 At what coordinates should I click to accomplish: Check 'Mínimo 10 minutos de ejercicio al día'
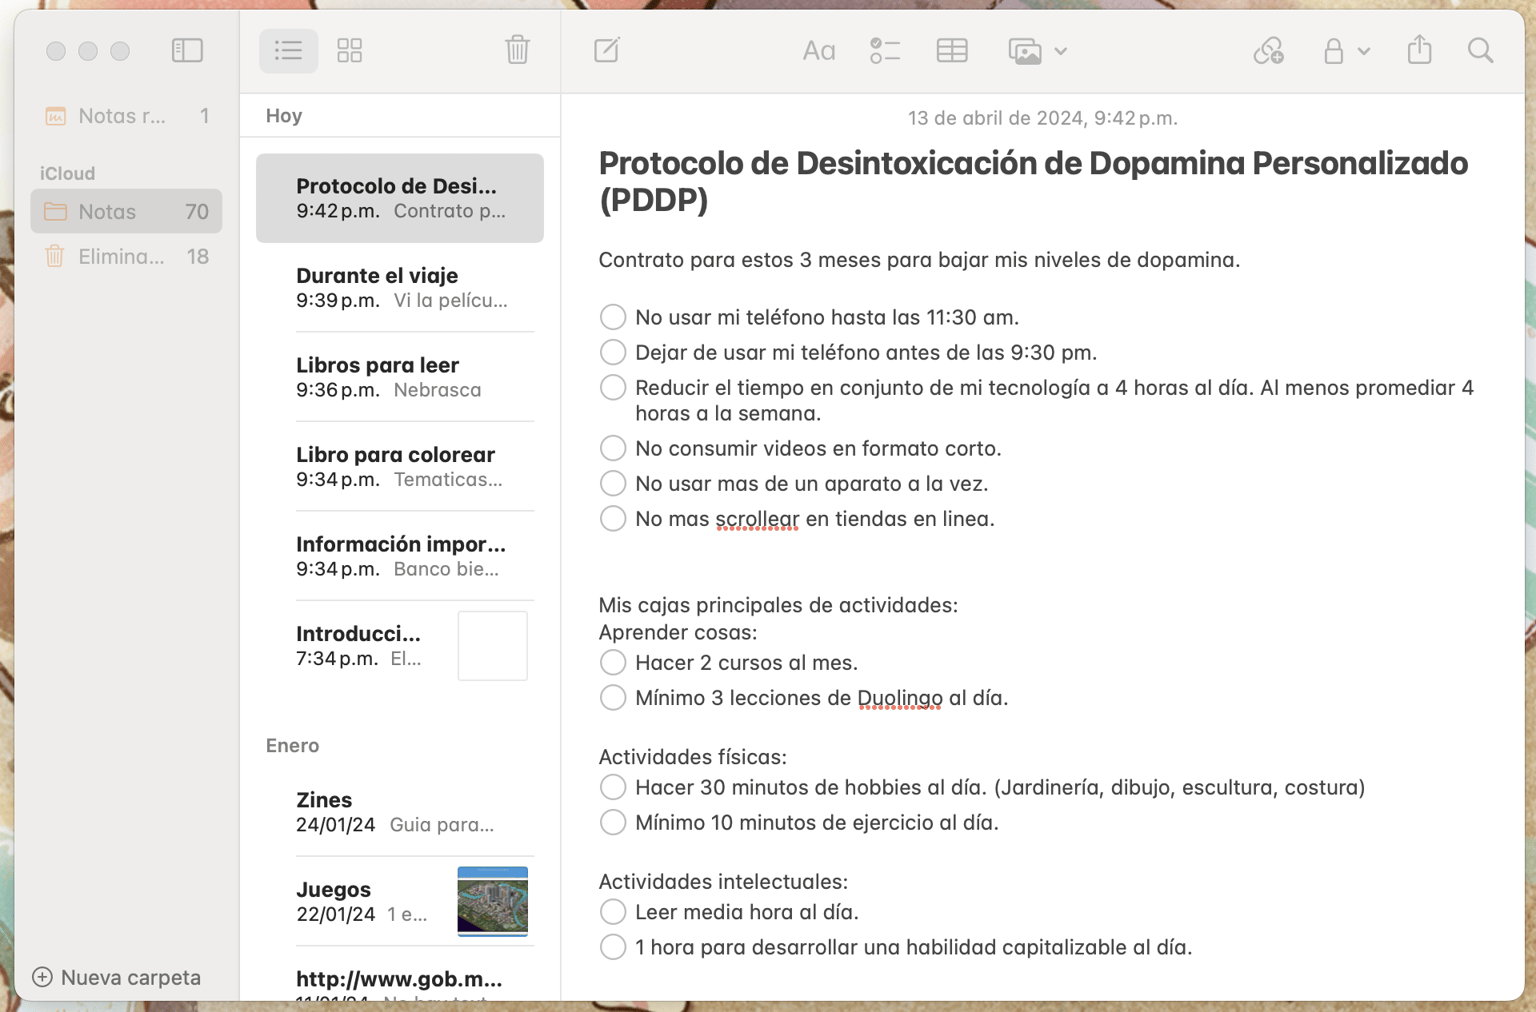point(613,822)
